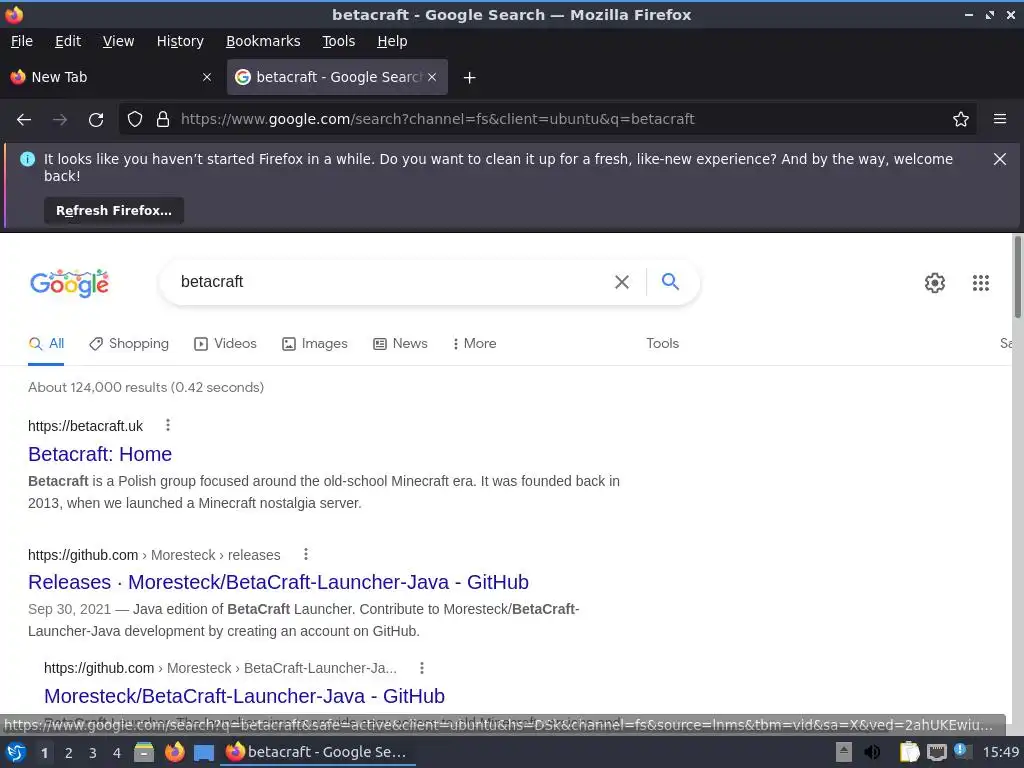Launch Firefox from the taskbar launcher
1024x768 pixels.
pyautogui.click(x=174, y=752)
